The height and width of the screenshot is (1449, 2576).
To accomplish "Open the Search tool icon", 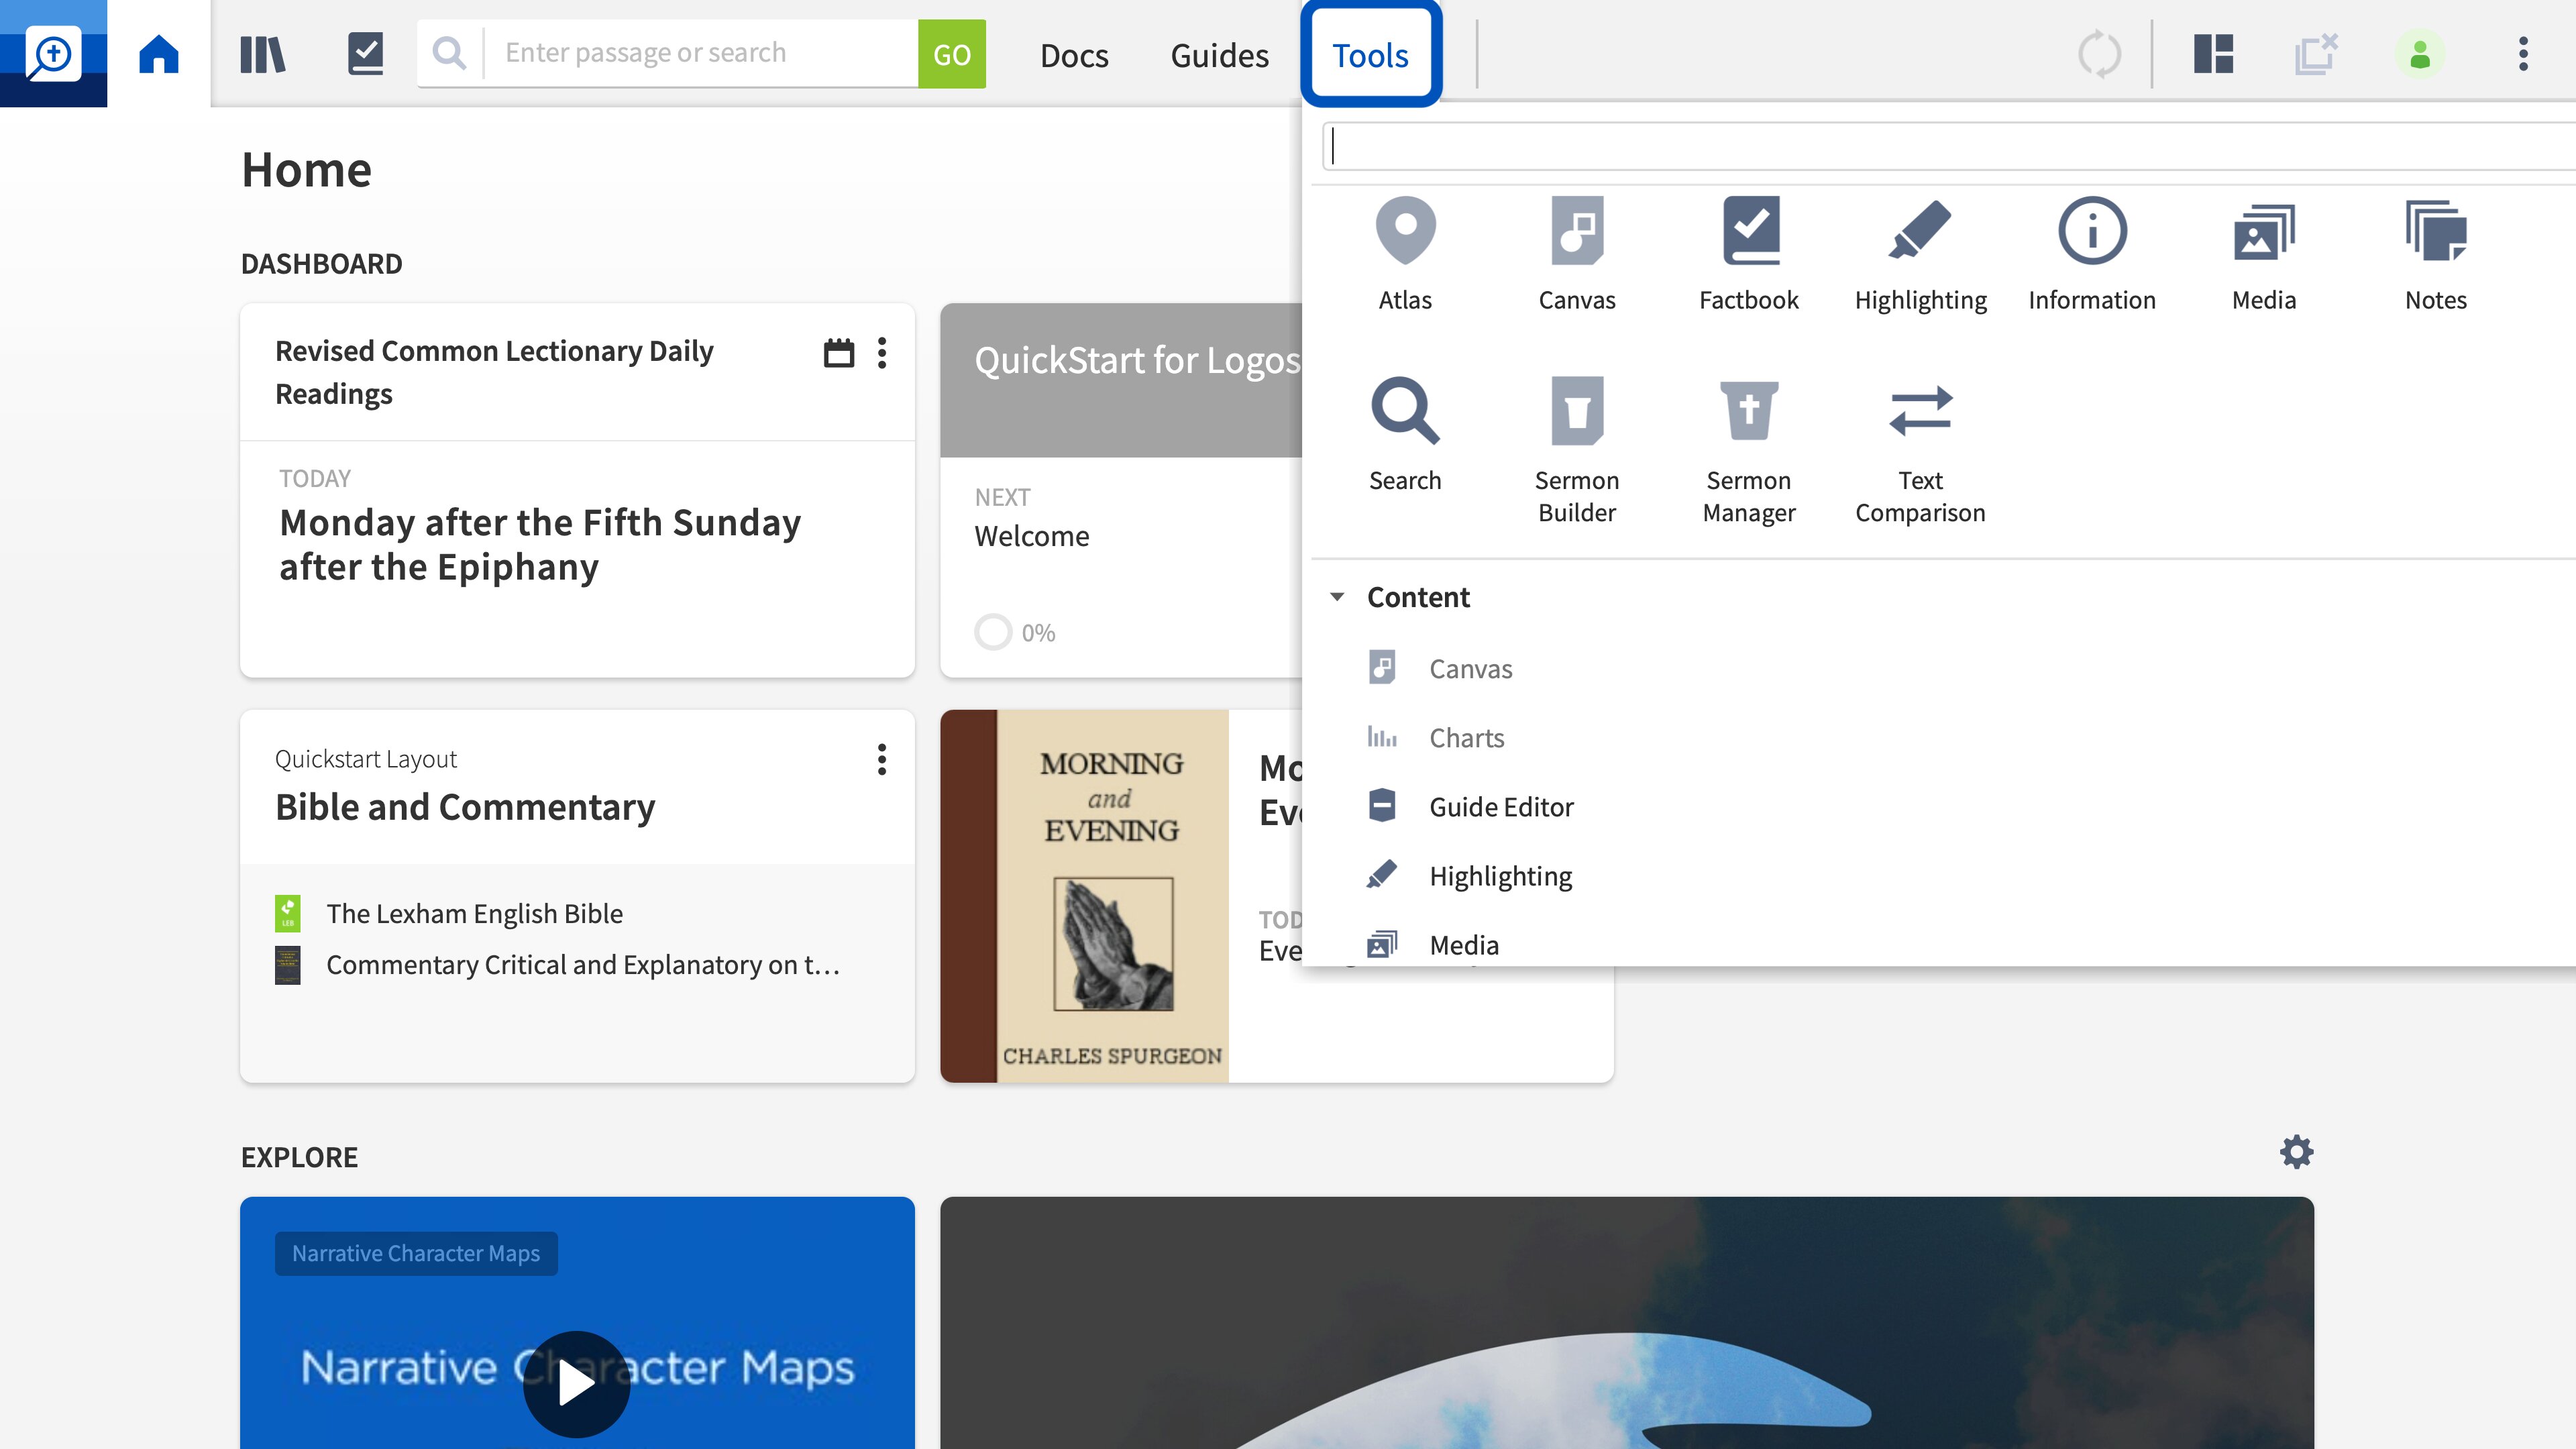I will pyautogui.click(x=1405, y=435).
